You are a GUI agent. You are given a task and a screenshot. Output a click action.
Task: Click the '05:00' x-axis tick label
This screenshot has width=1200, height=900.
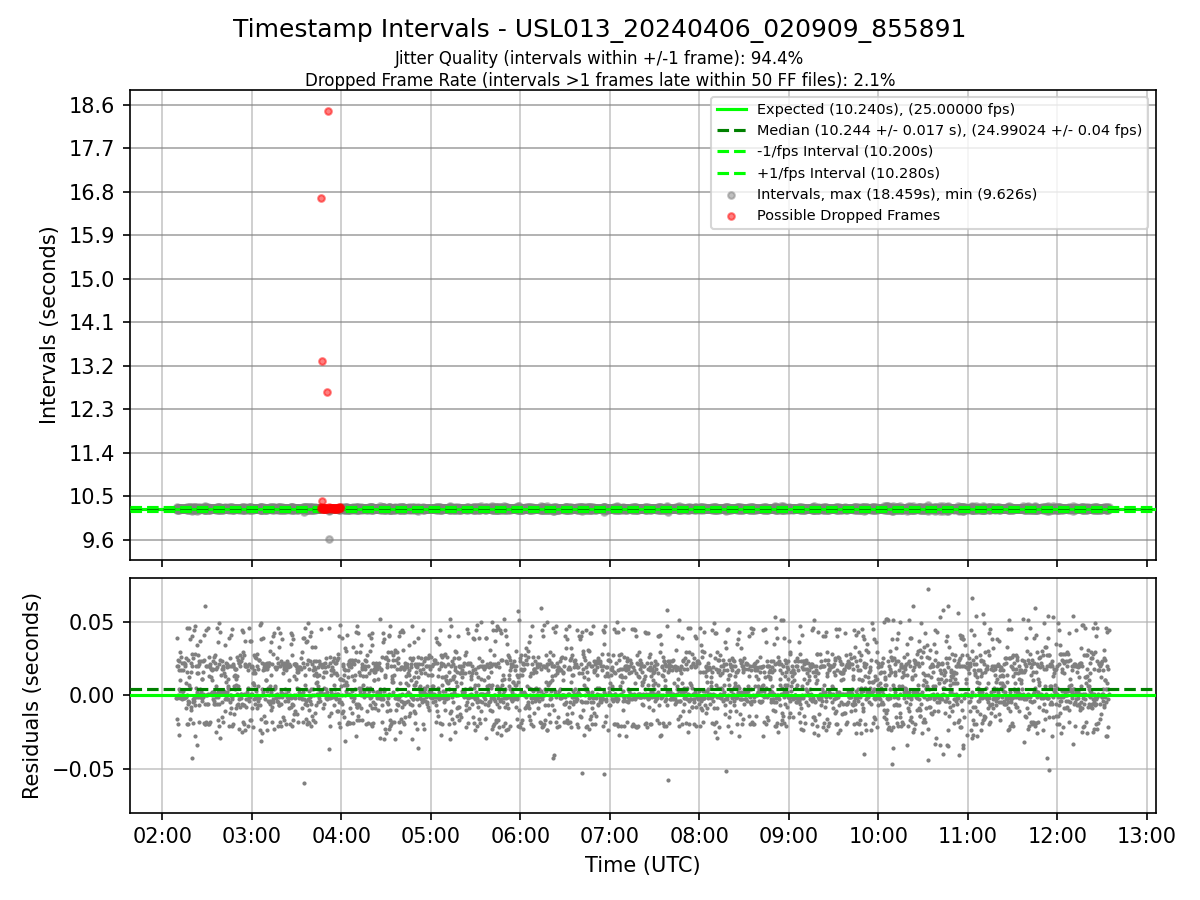click(x=431, y=835)
